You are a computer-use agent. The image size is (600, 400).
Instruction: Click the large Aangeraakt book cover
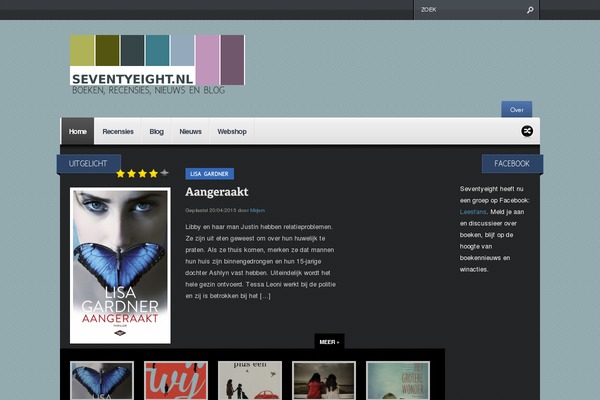pos(120,265)
